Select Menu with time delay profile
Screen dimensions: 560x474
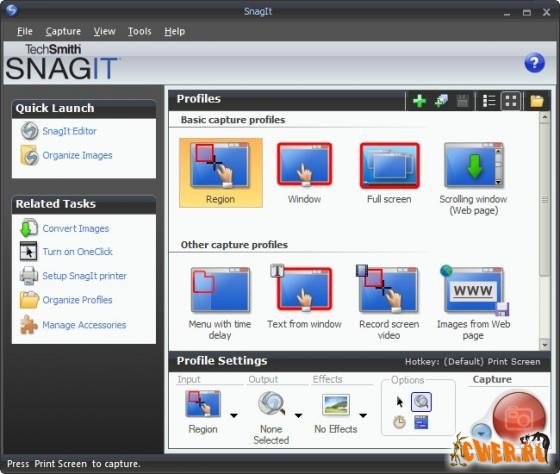pos(220,303)
